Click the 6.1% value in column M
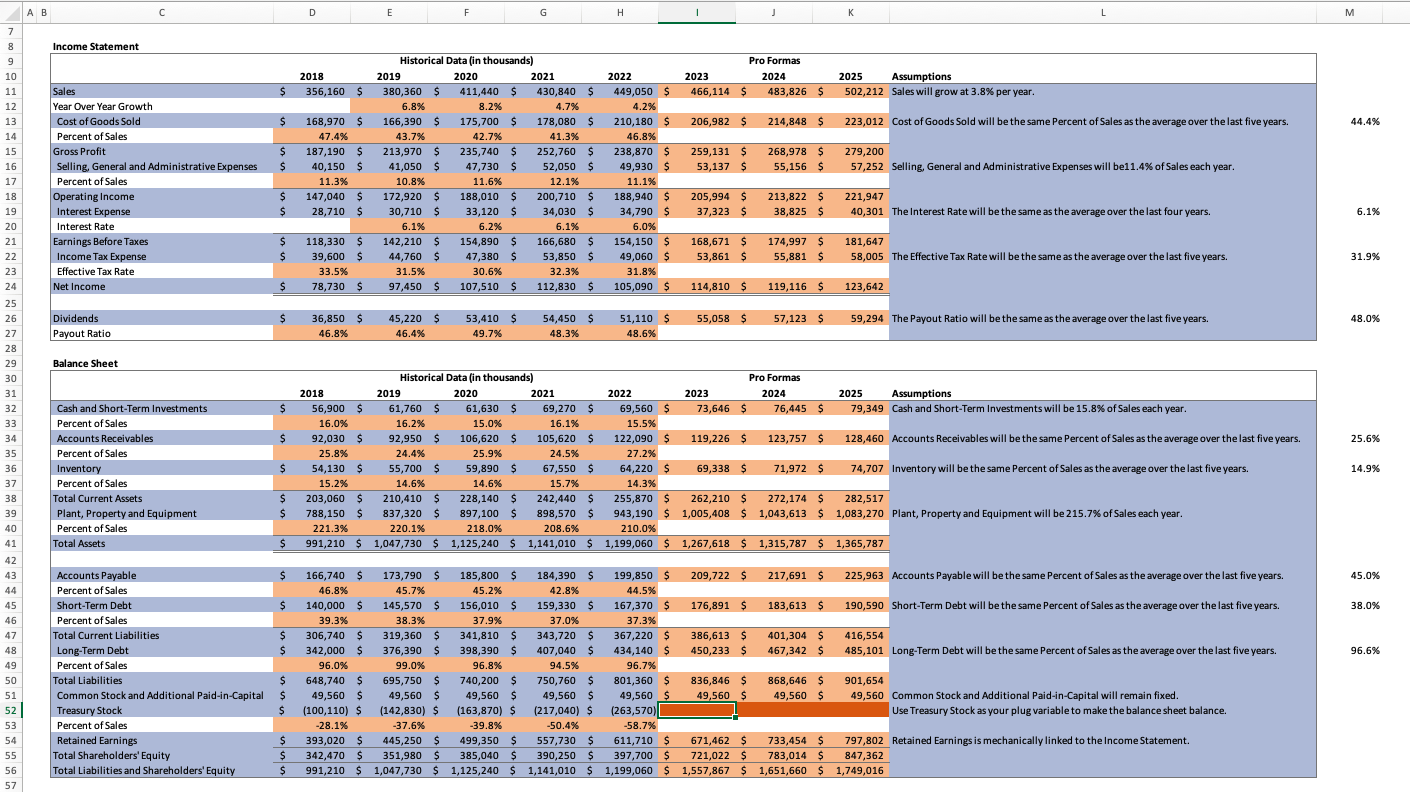Screen dimensions: 1410x792 click(1367, 211)
